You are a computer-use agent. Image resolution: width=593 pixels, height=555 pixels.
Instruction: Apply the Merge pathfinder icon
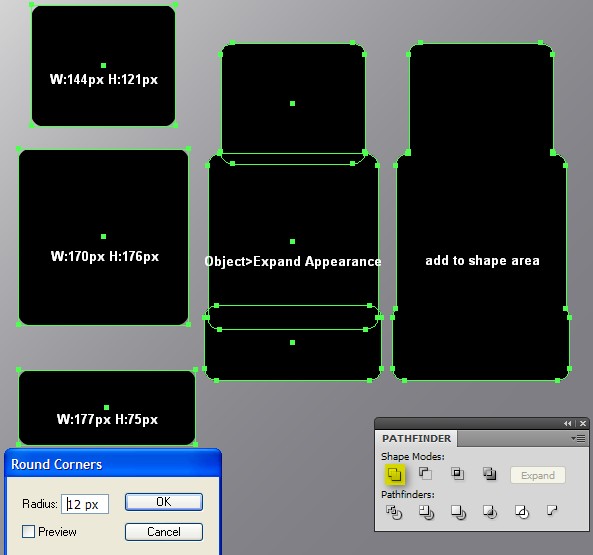(458, 512)
